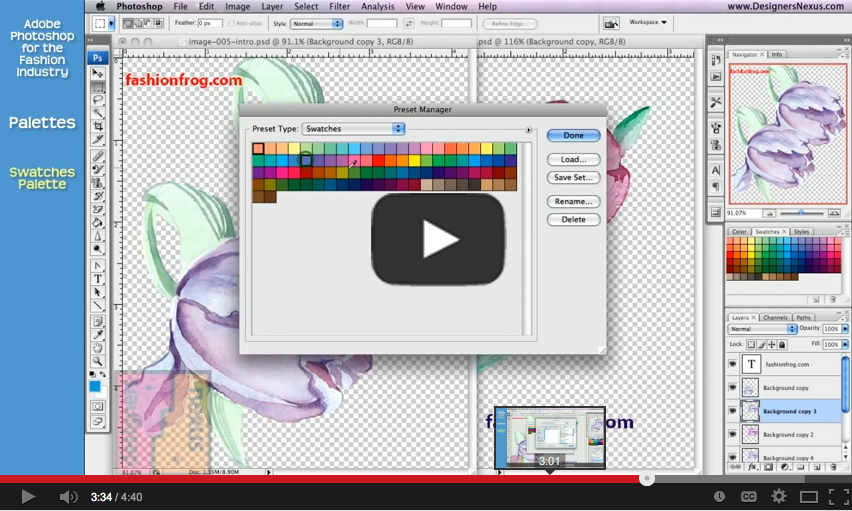This screenshot has width=852, height=511.
Task: Open the layer blend mode Normal dropdown
Action: (762, 329)
